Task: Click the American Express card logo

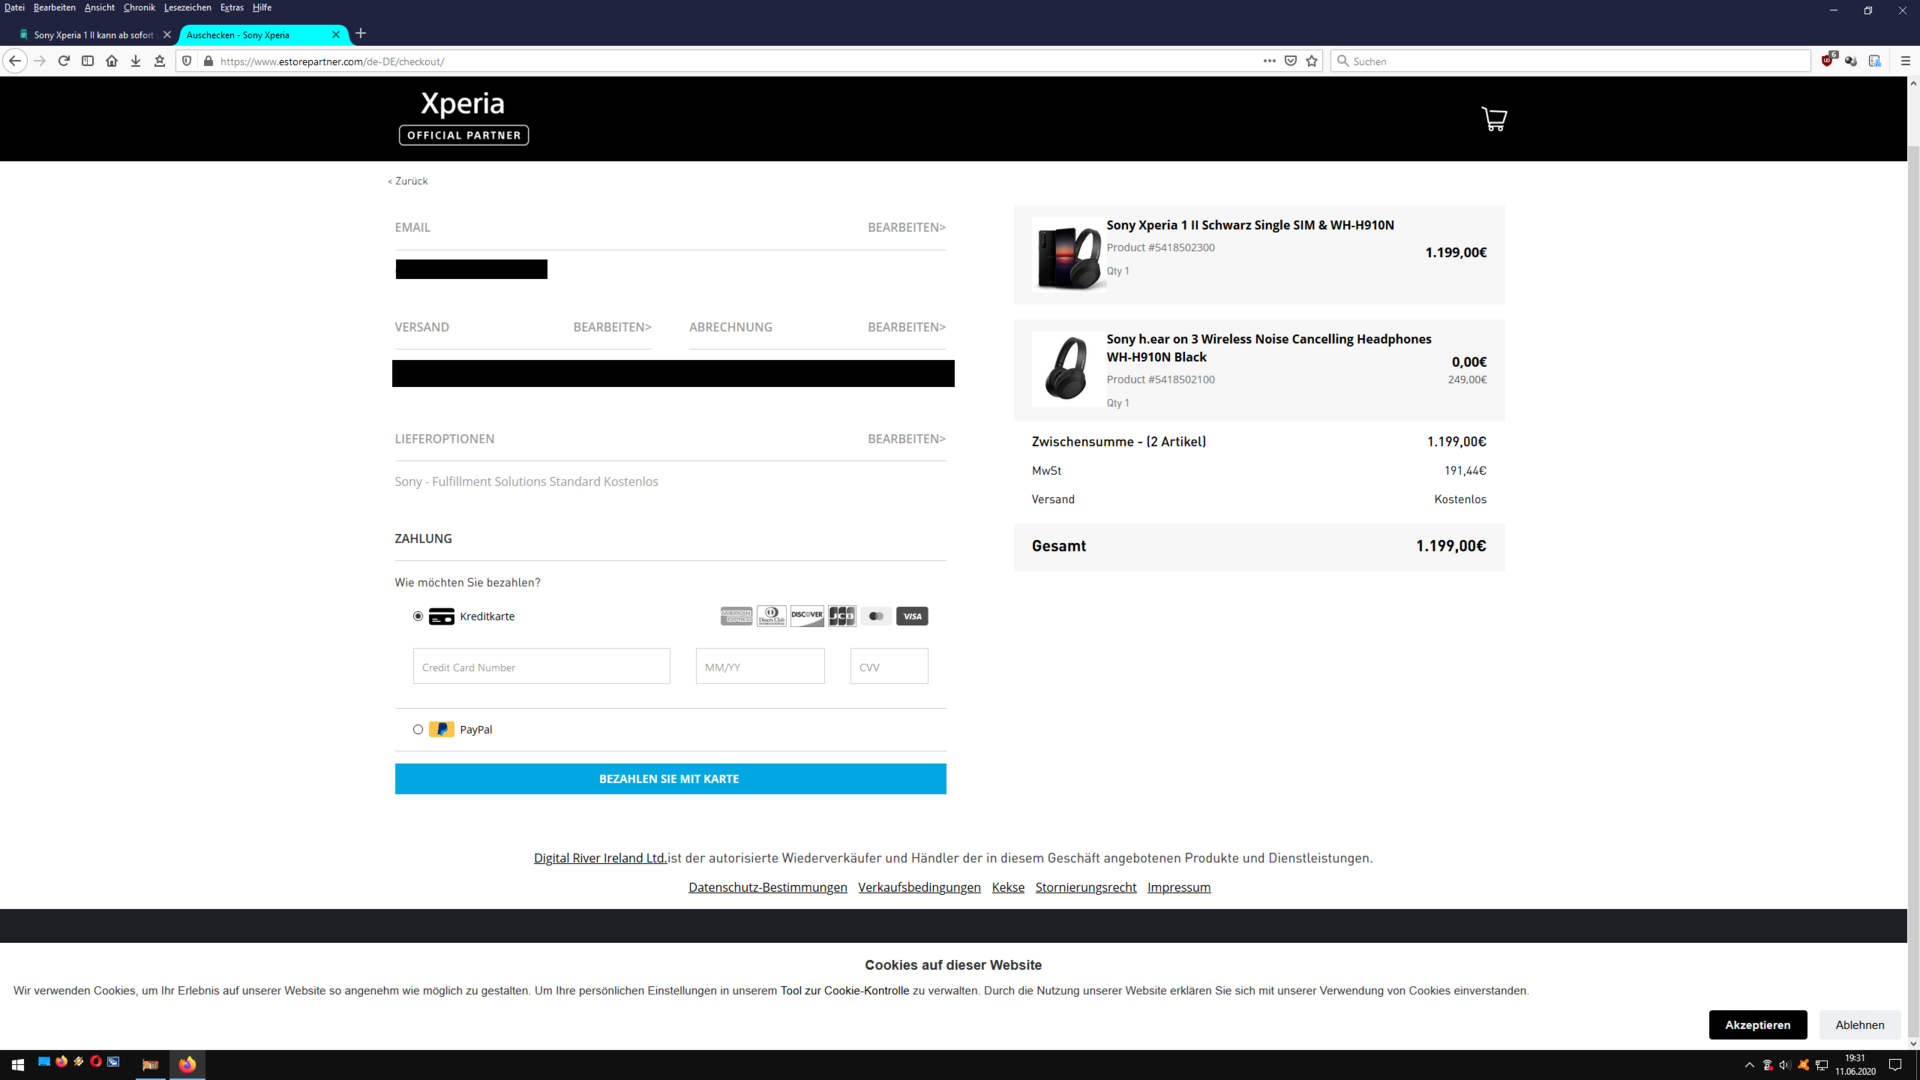Action: coord(737,616)
